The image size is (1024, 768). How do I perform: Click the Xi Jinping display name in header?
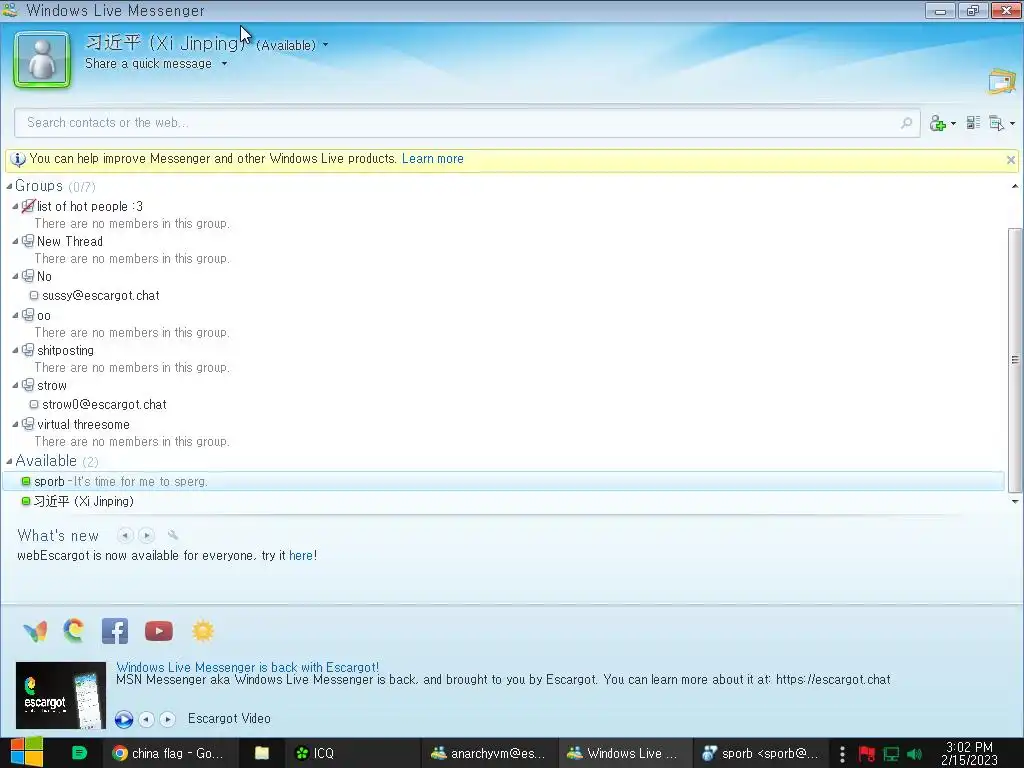point(163,43)
